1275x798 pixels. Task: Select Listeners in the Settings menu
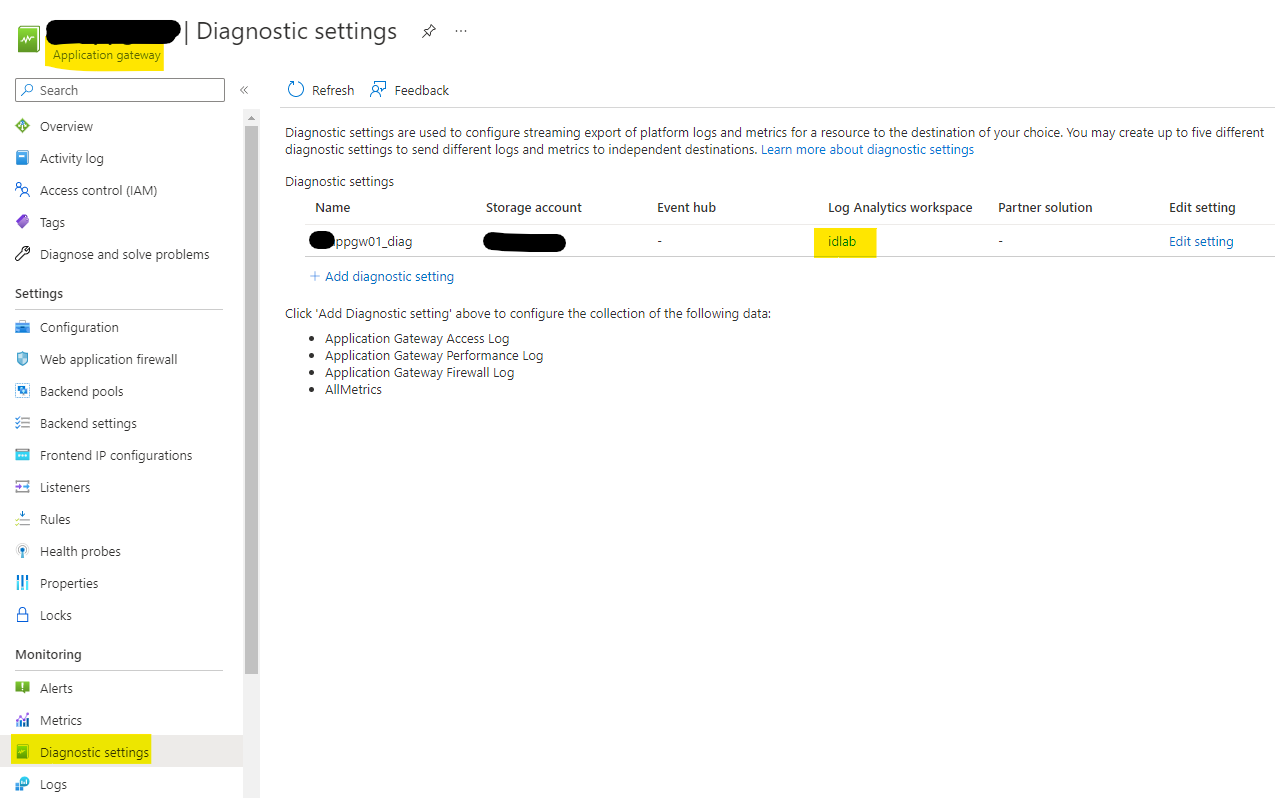65,487
